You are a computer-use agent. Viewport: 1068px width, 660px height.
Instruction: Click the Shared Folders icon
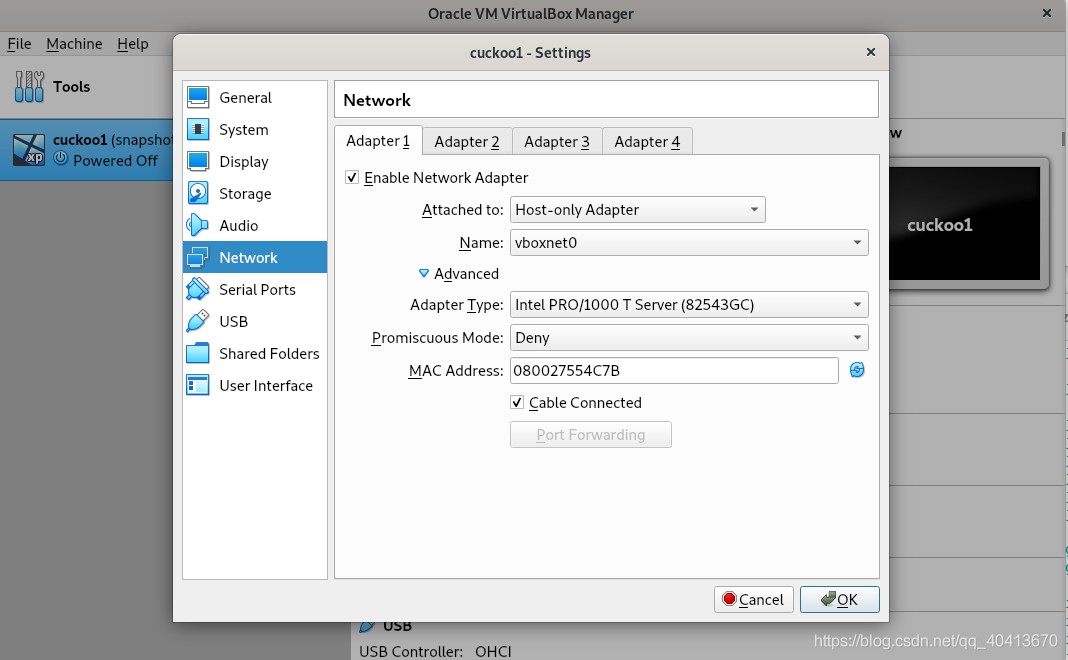(x=198, y=353)
